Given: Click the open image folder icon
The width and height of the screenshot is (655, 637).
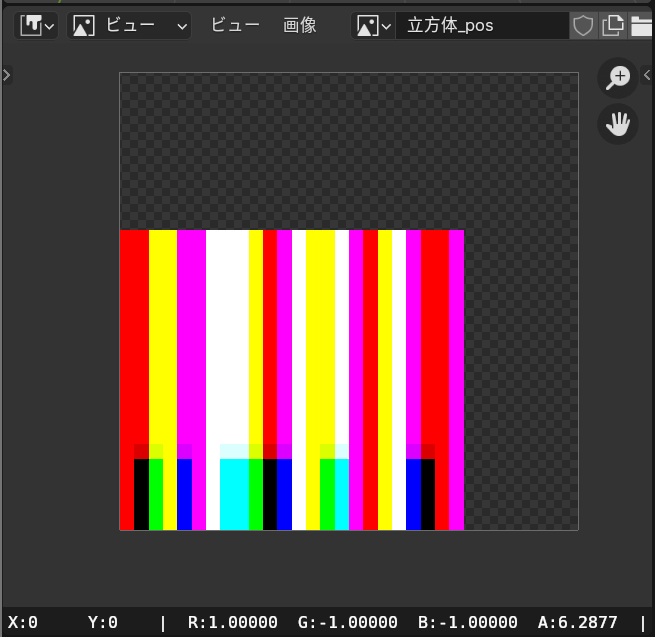Looking at the screenshot, I should [641, 26].
